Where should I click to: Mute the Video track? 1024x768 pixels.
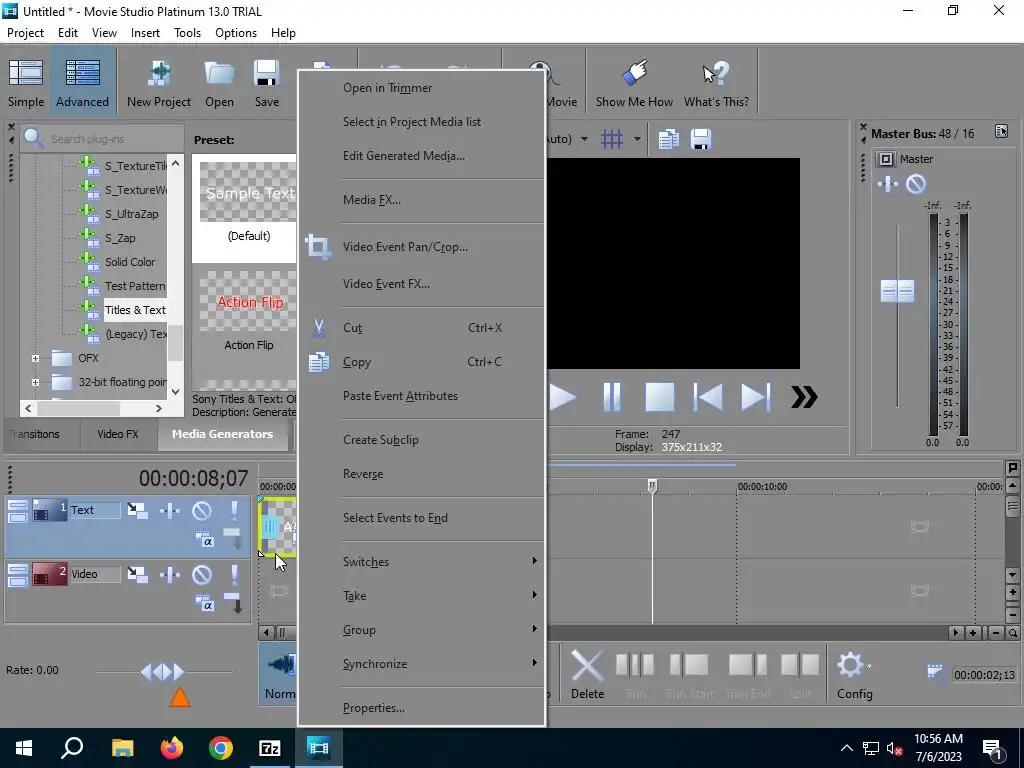coord(202,574)
